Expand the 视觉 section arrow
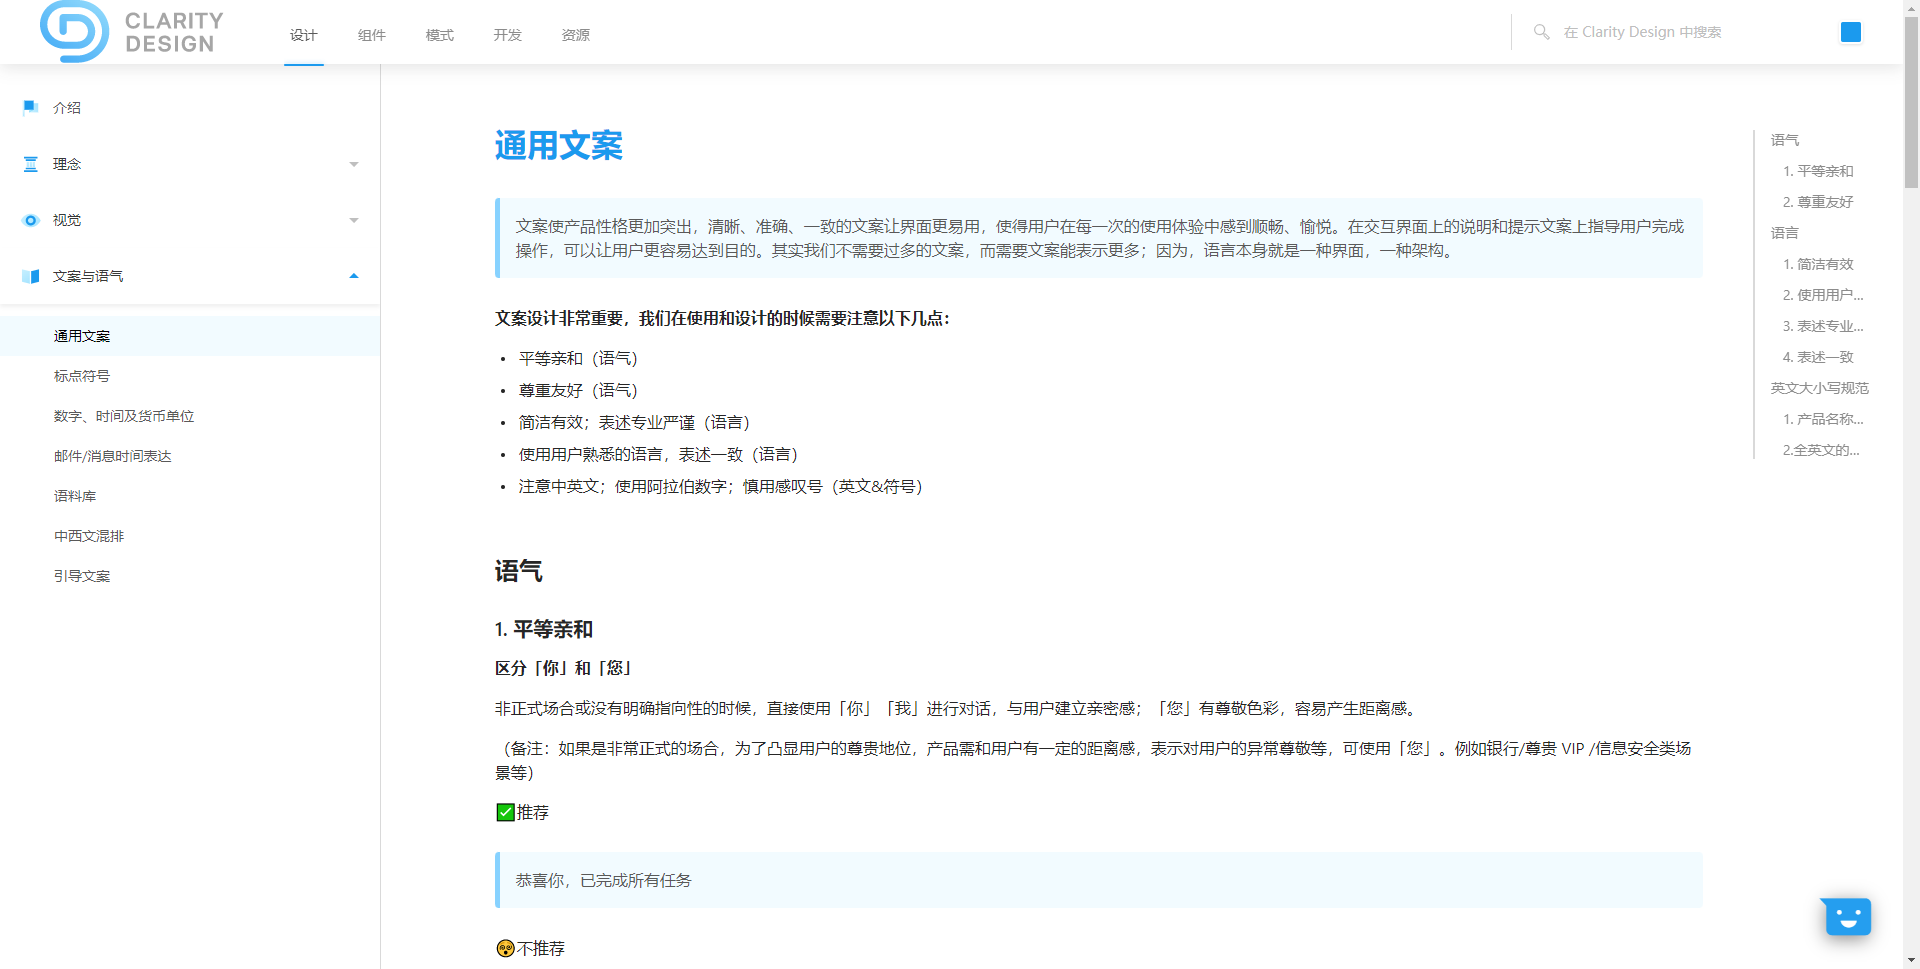Viewport: 1920px width, 969px height. click(354, 220)
